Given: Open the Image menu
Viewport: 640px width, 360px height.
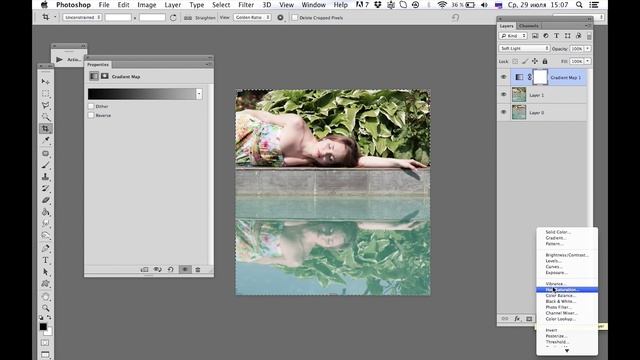Looking at the screenshot, I should 147,5.
